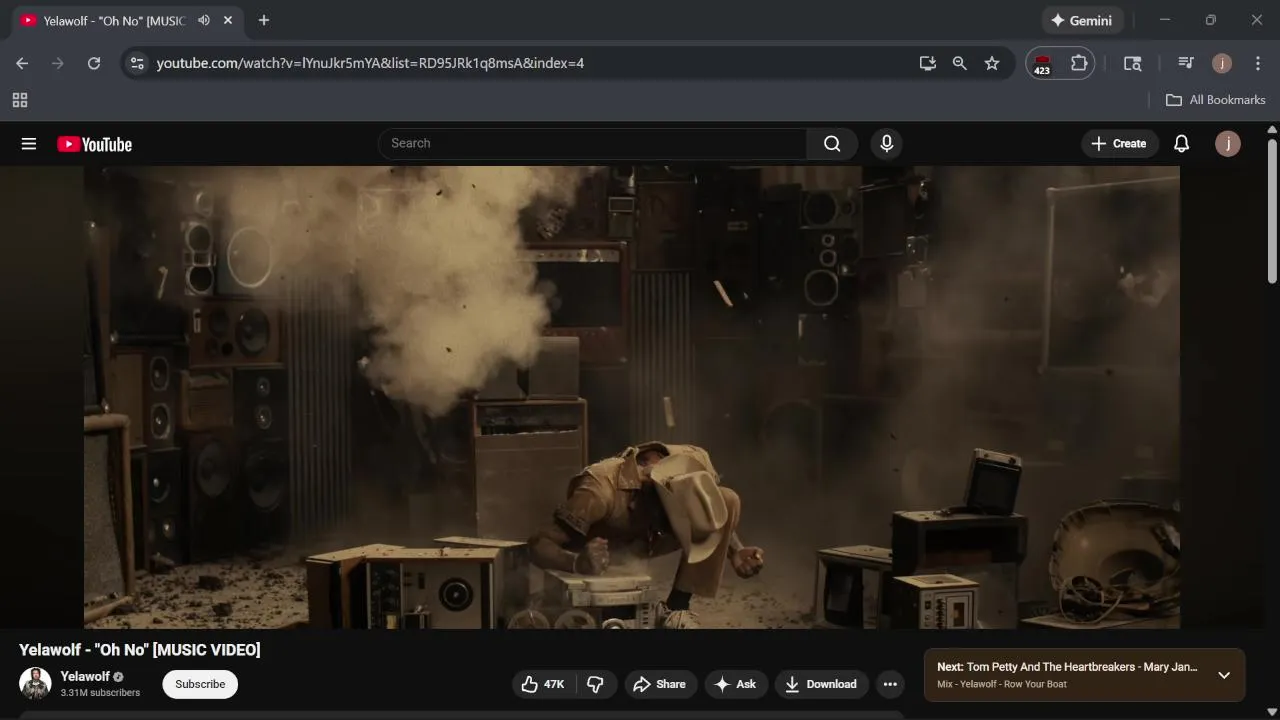
Task: Close the Yelawolf Oh No tab
Action: tap(228, 20)
